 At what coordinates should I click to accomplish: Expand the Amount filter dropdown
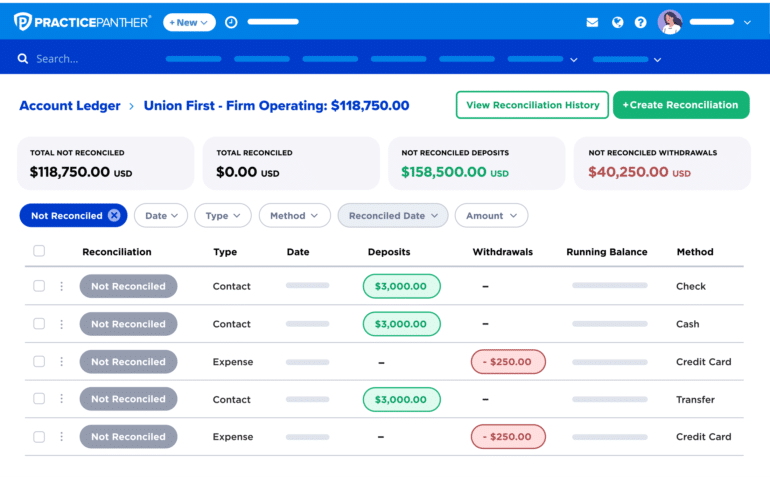click(x=490, y=215)
